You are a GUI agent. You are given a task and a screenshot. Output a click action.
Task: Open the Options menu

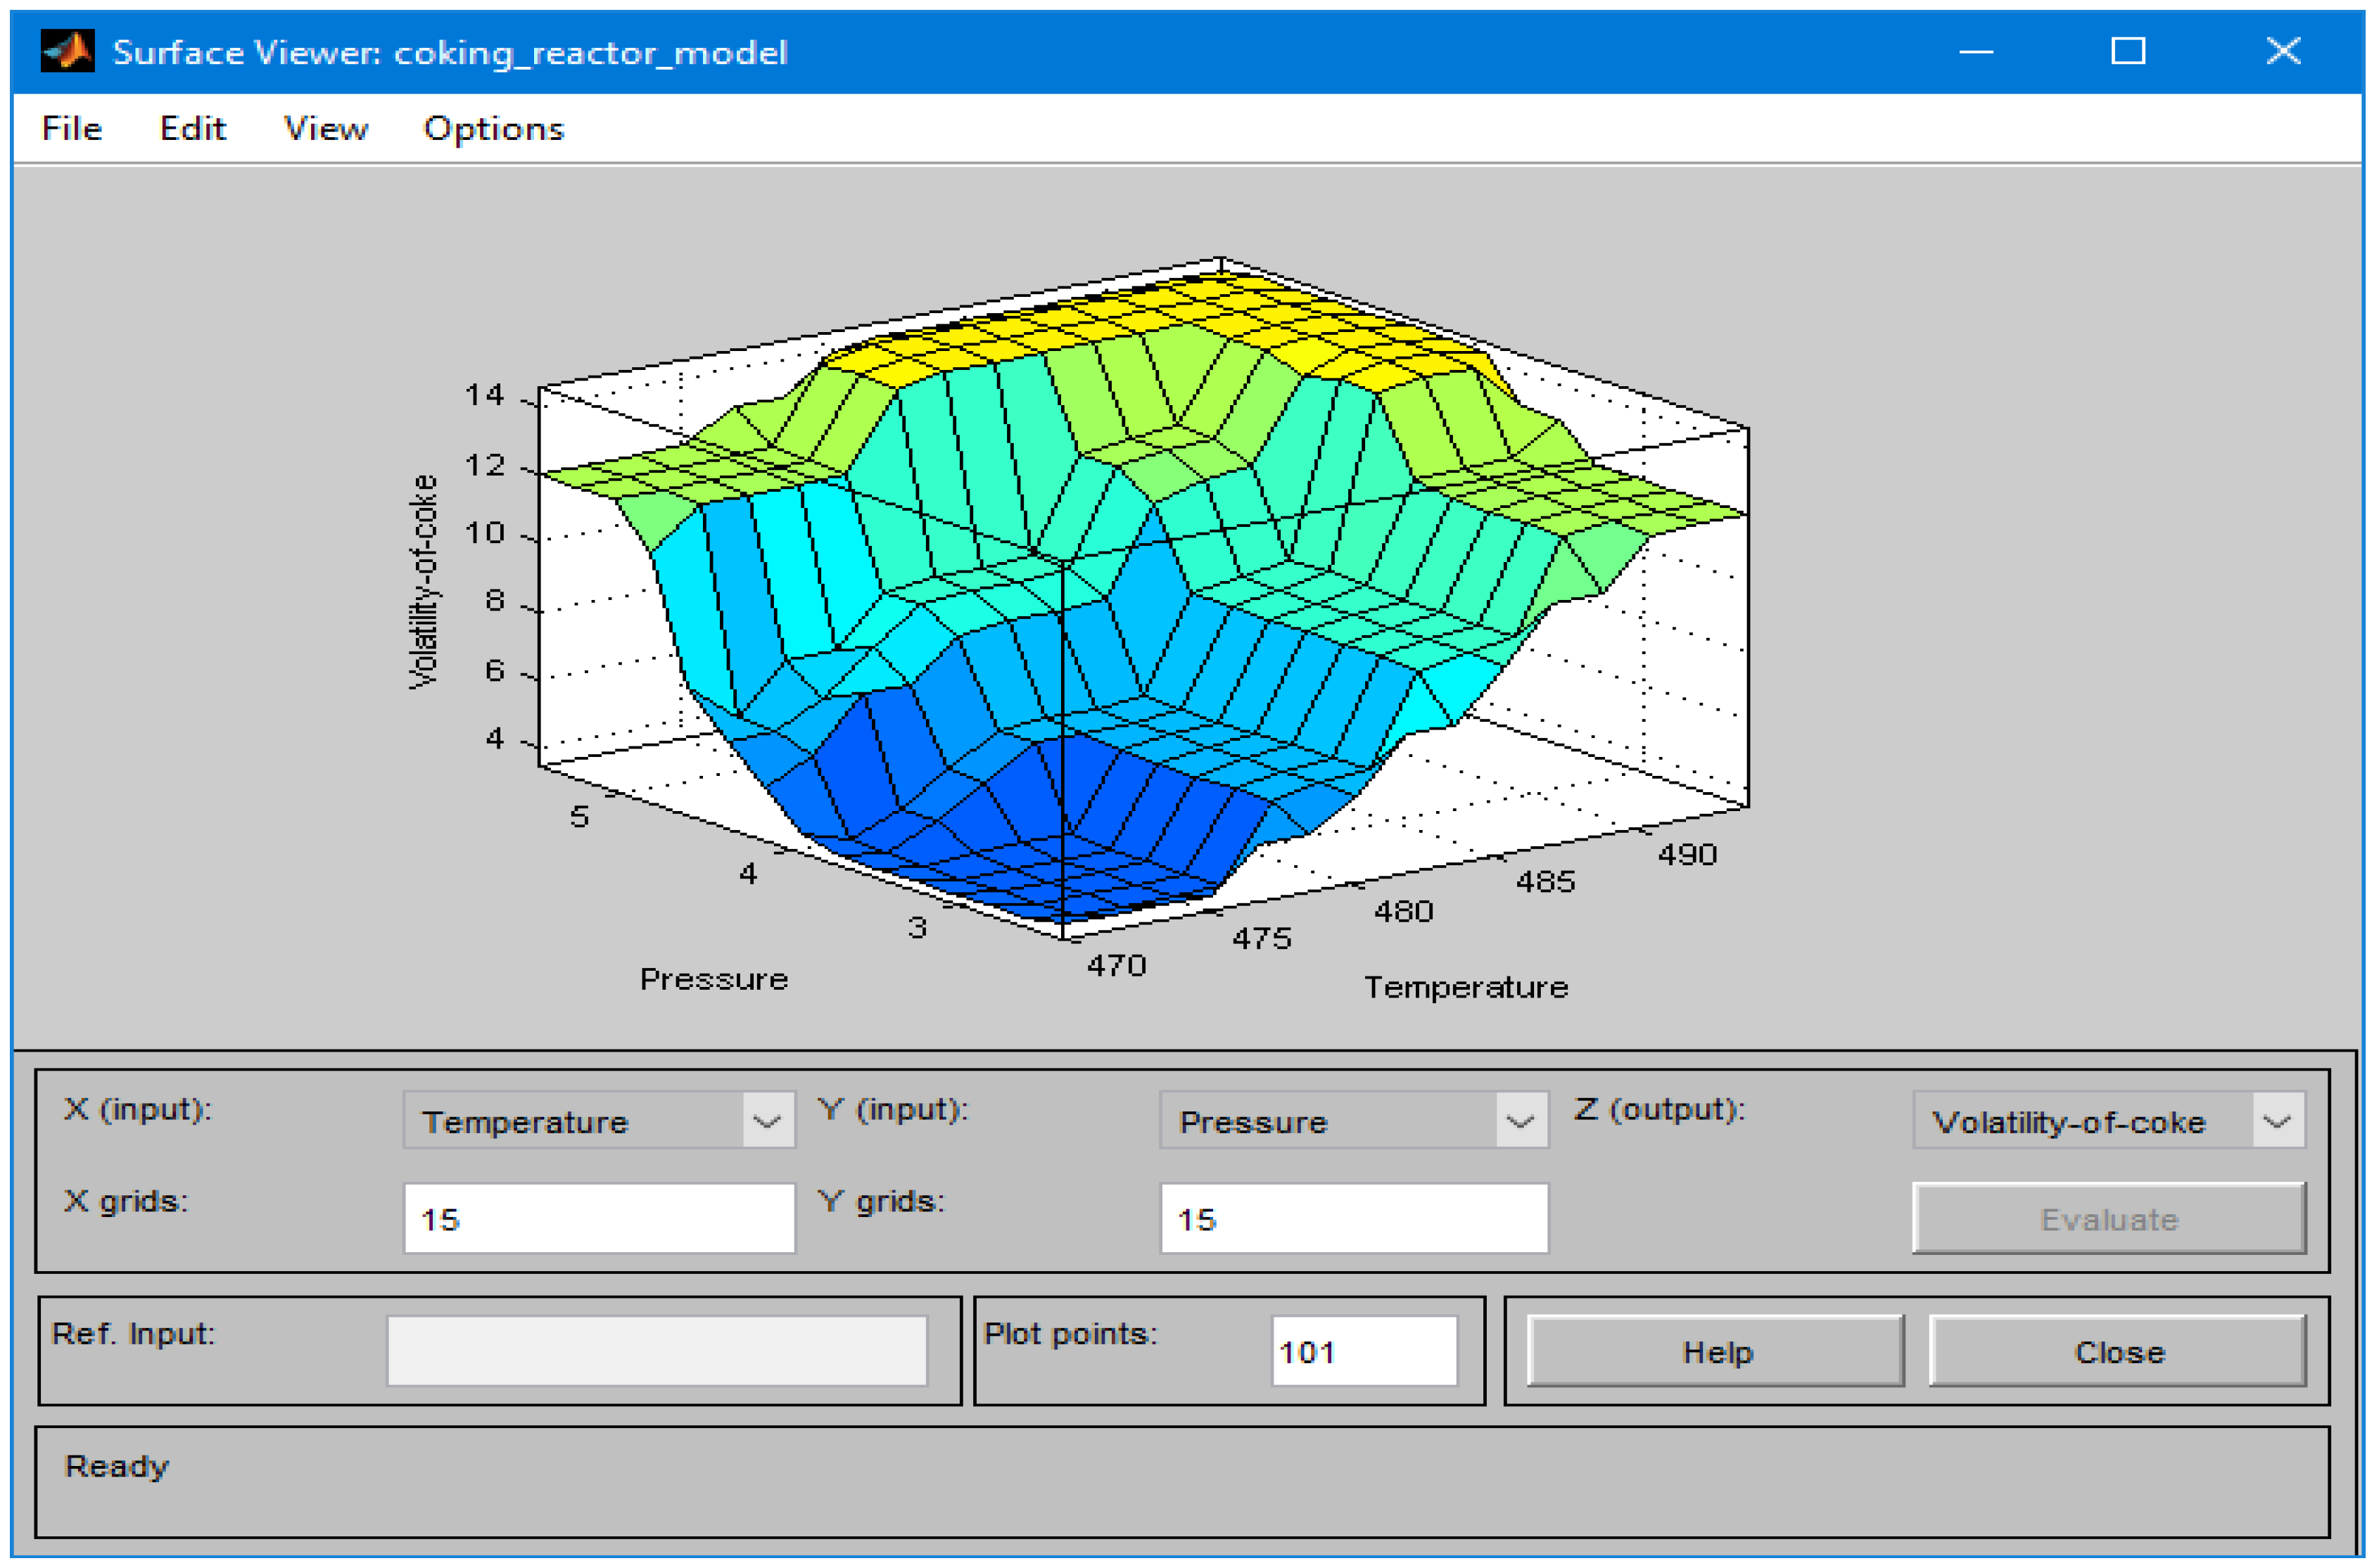493,128
